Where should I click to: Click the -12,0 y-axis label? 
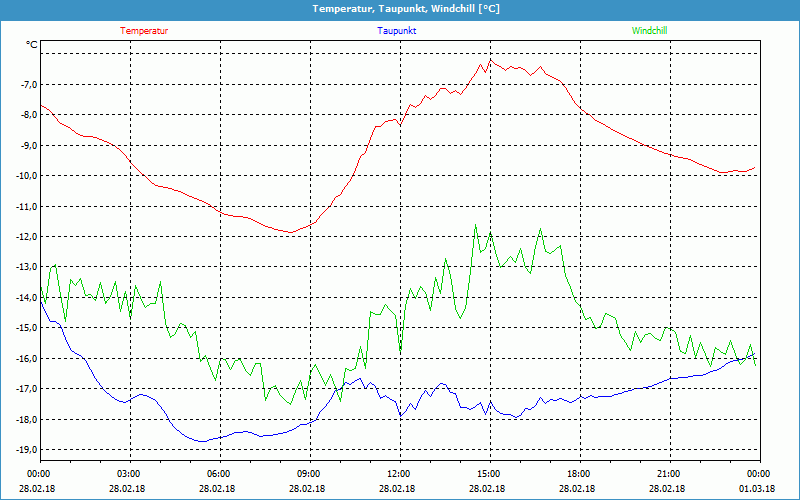click(26, 236)
